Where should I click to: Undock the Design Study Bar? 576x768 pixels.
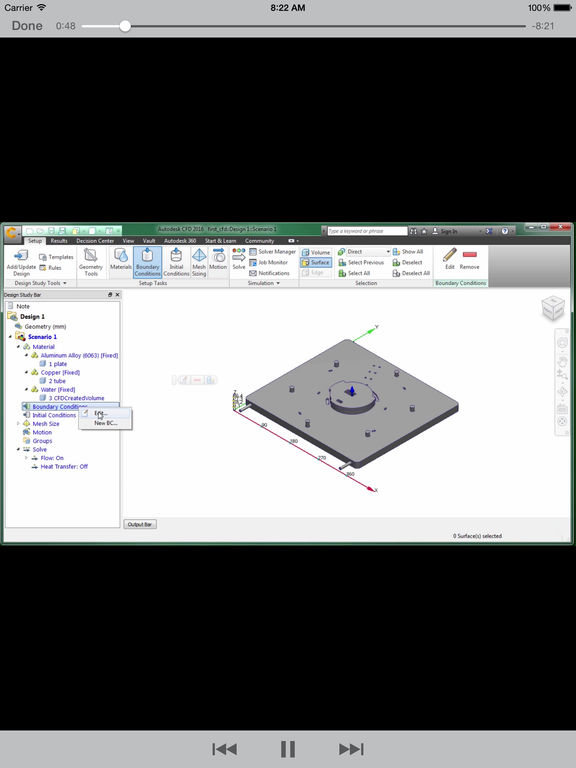point(110,295)
